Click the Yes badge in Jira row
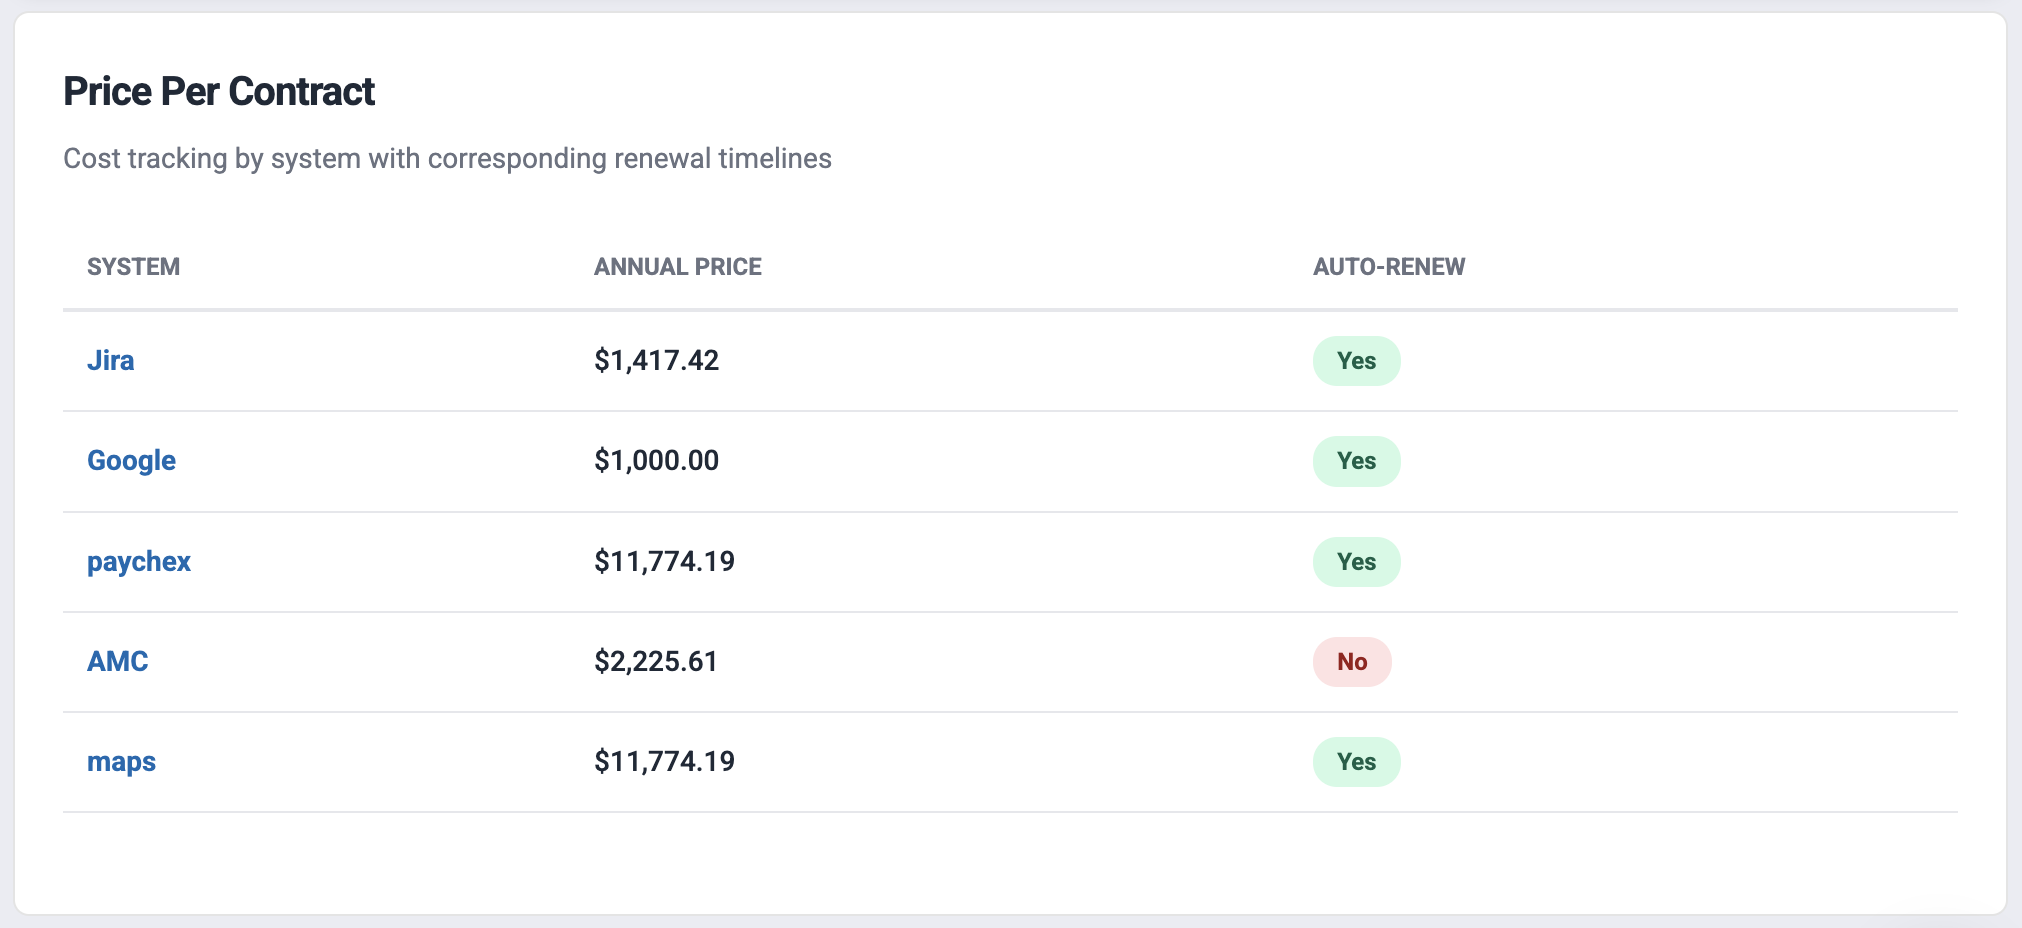 (1356, 361)
